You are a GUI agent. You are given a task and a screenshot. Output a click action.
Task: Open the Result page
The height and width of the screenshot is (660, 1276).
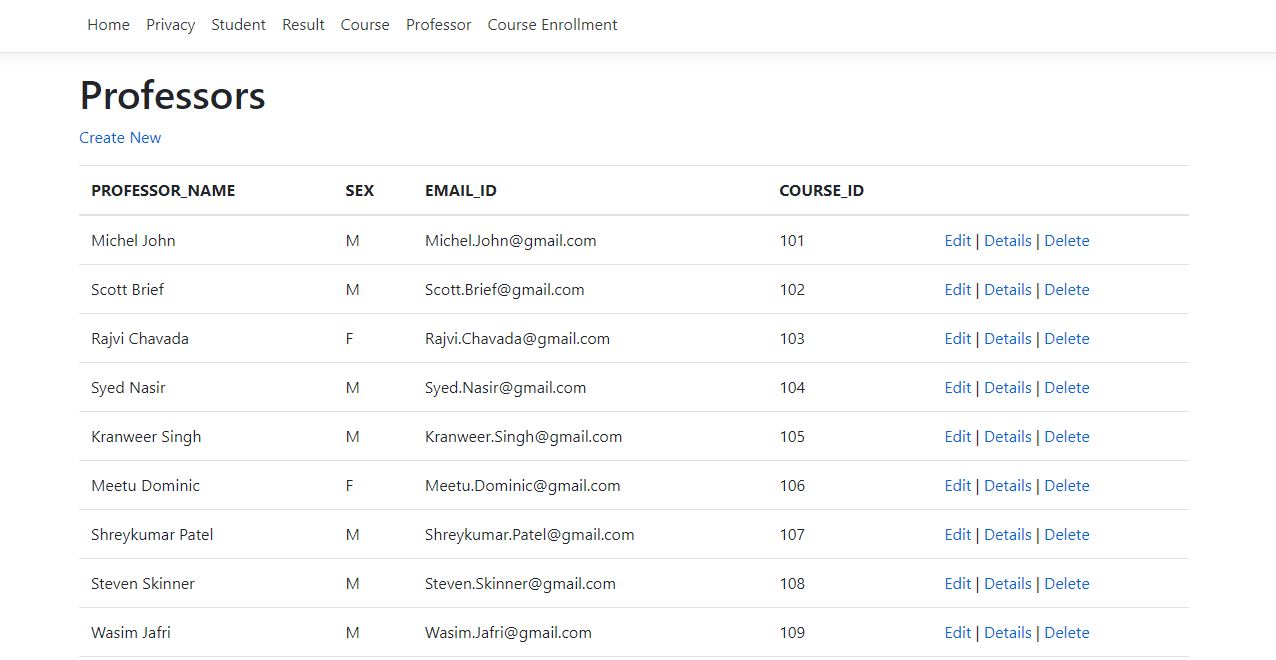tap(302, 24)
